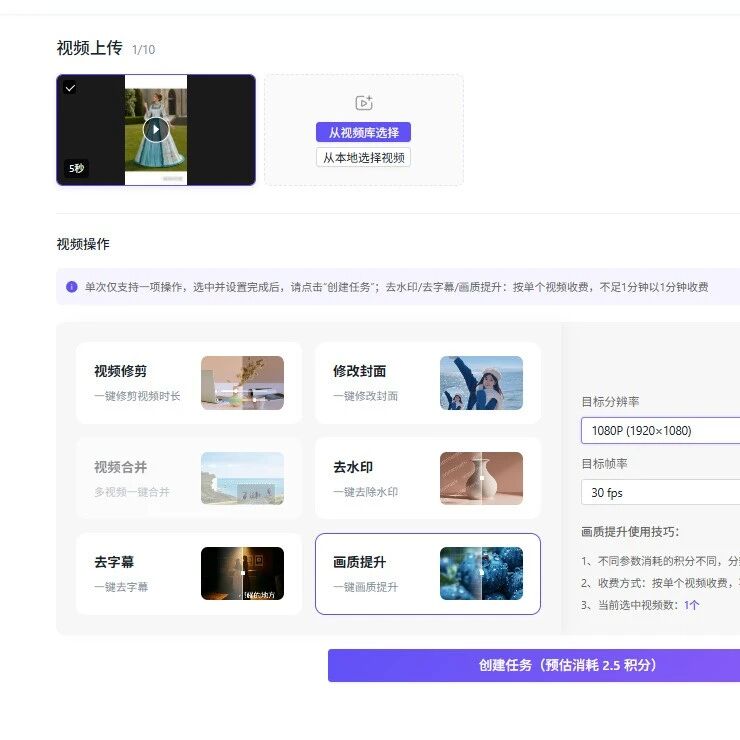Click the 画质提升 blueberry preview thumbnail
Viewport: 740px width, 740px height.
pyautogui.click(x=481, y=573)
